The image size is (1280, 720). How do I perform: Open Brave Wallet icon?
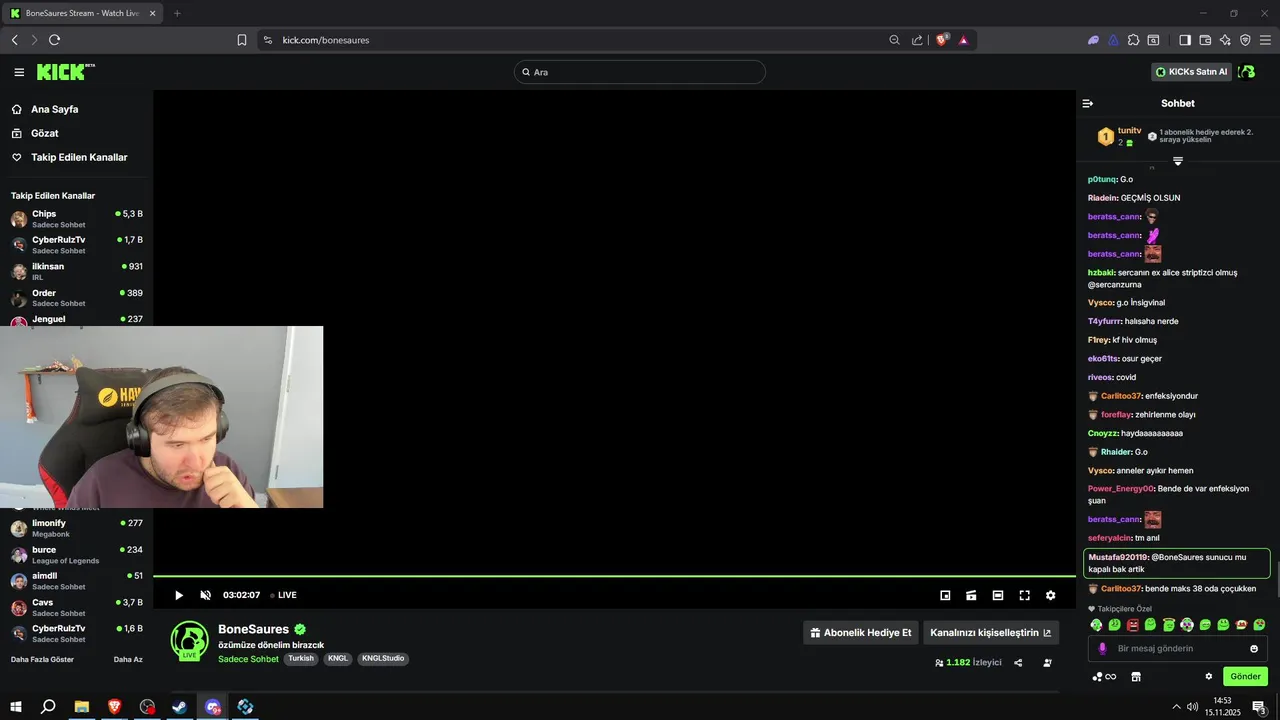1205,40
